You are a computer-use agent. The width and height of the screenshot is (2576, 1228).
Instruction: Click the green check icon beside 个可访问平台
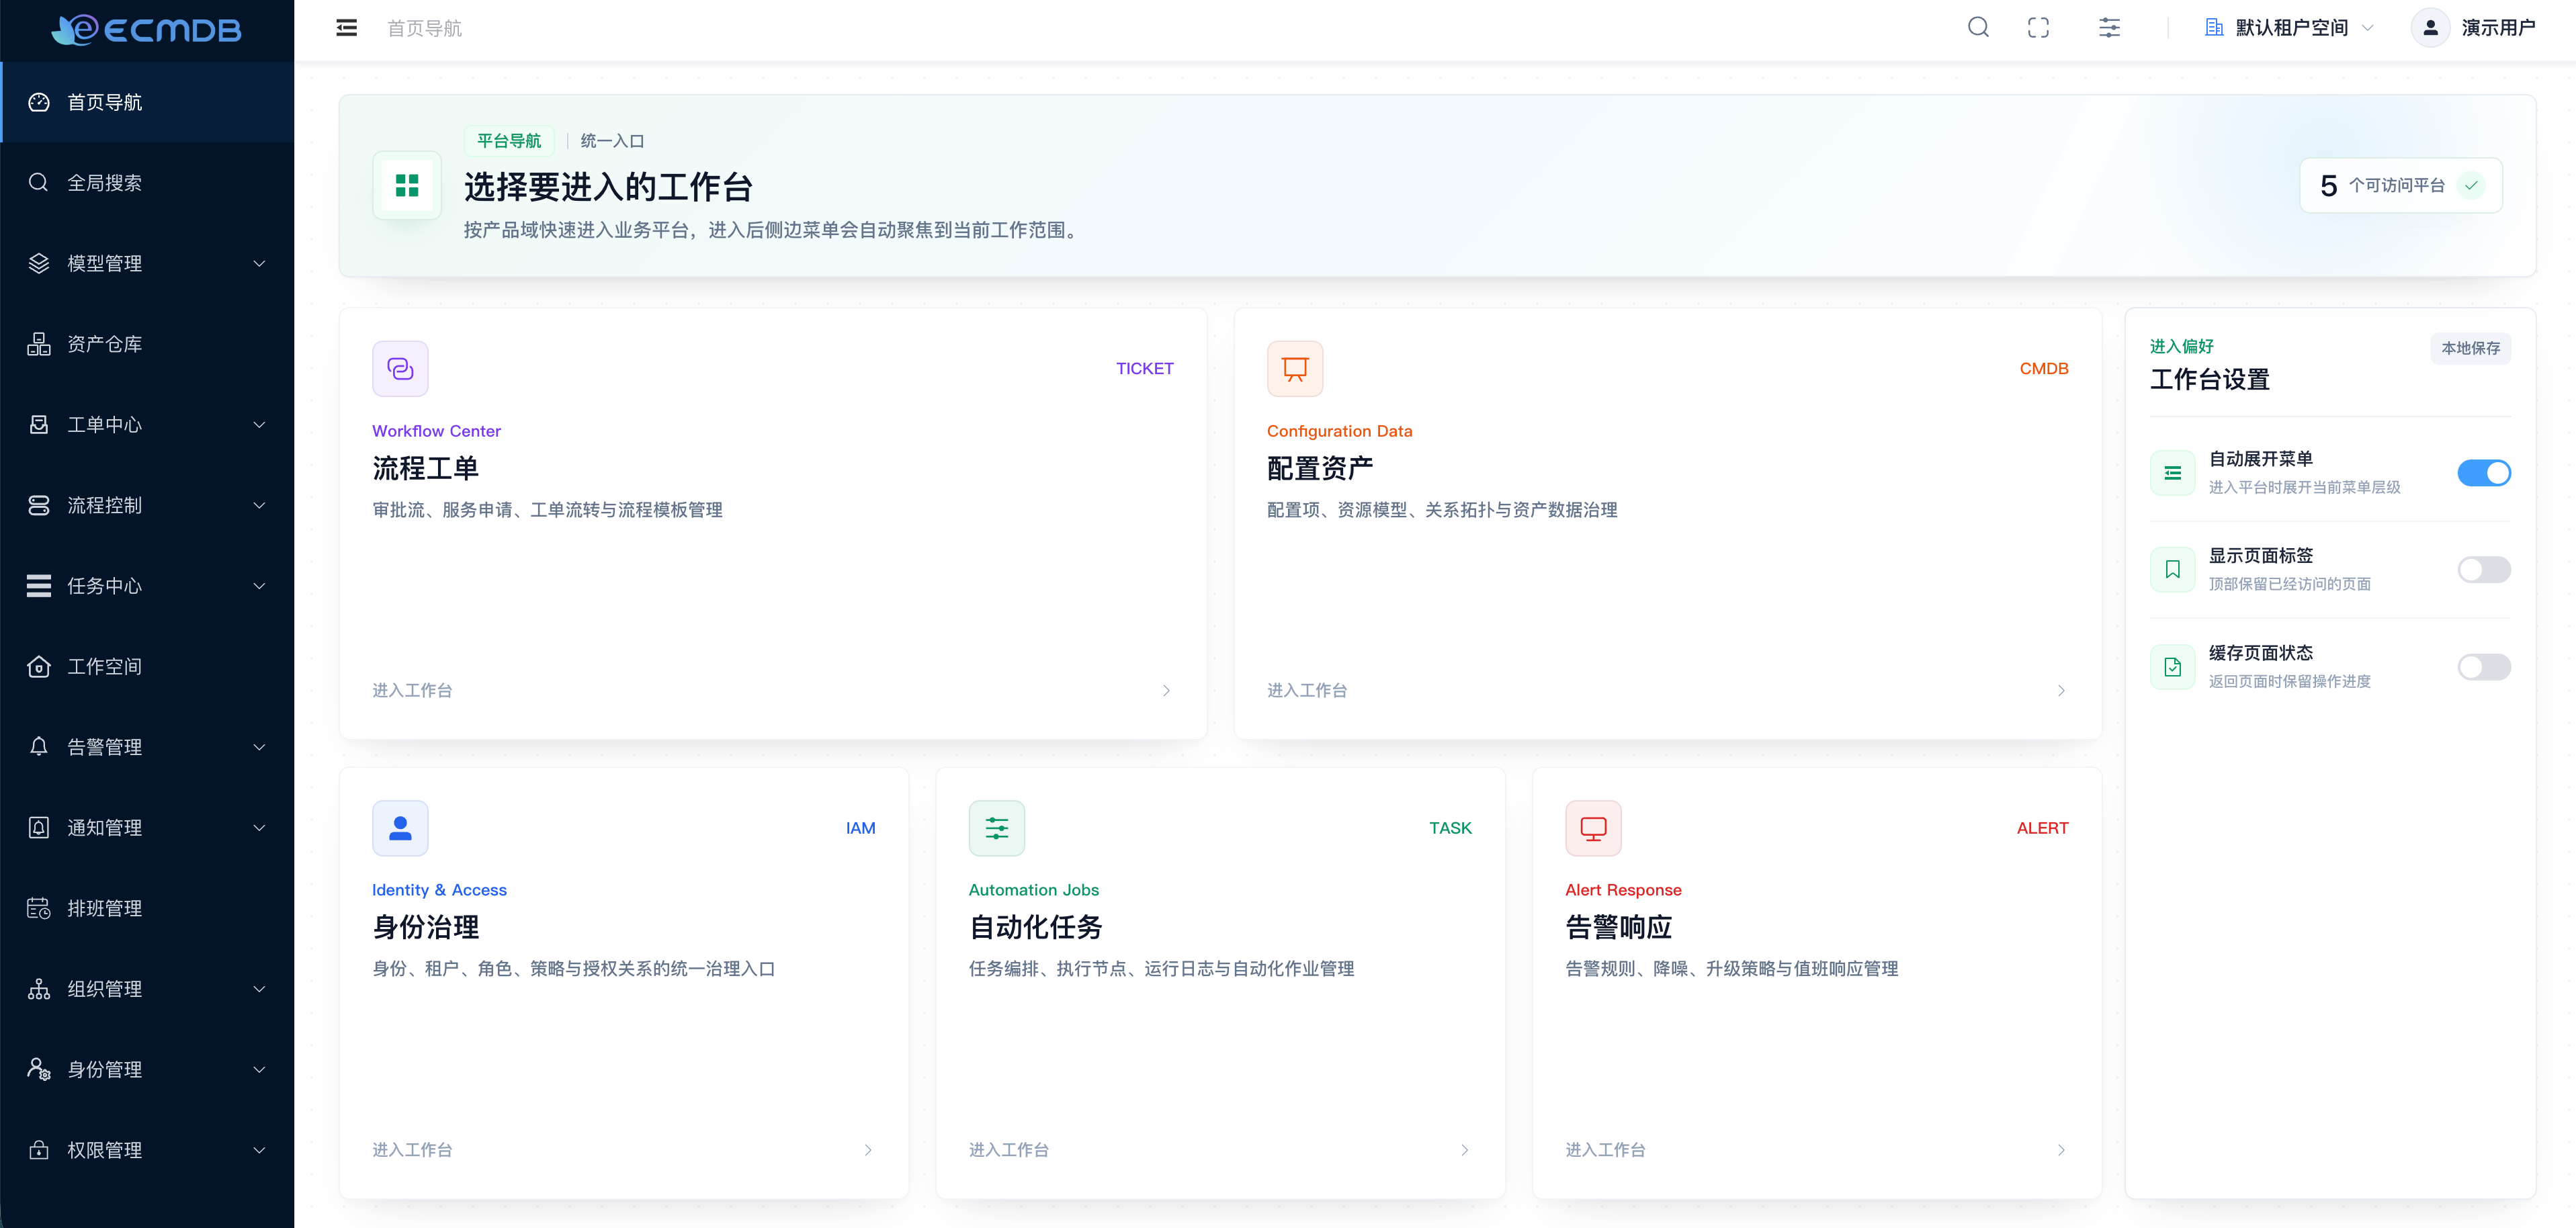point(2471,186)
